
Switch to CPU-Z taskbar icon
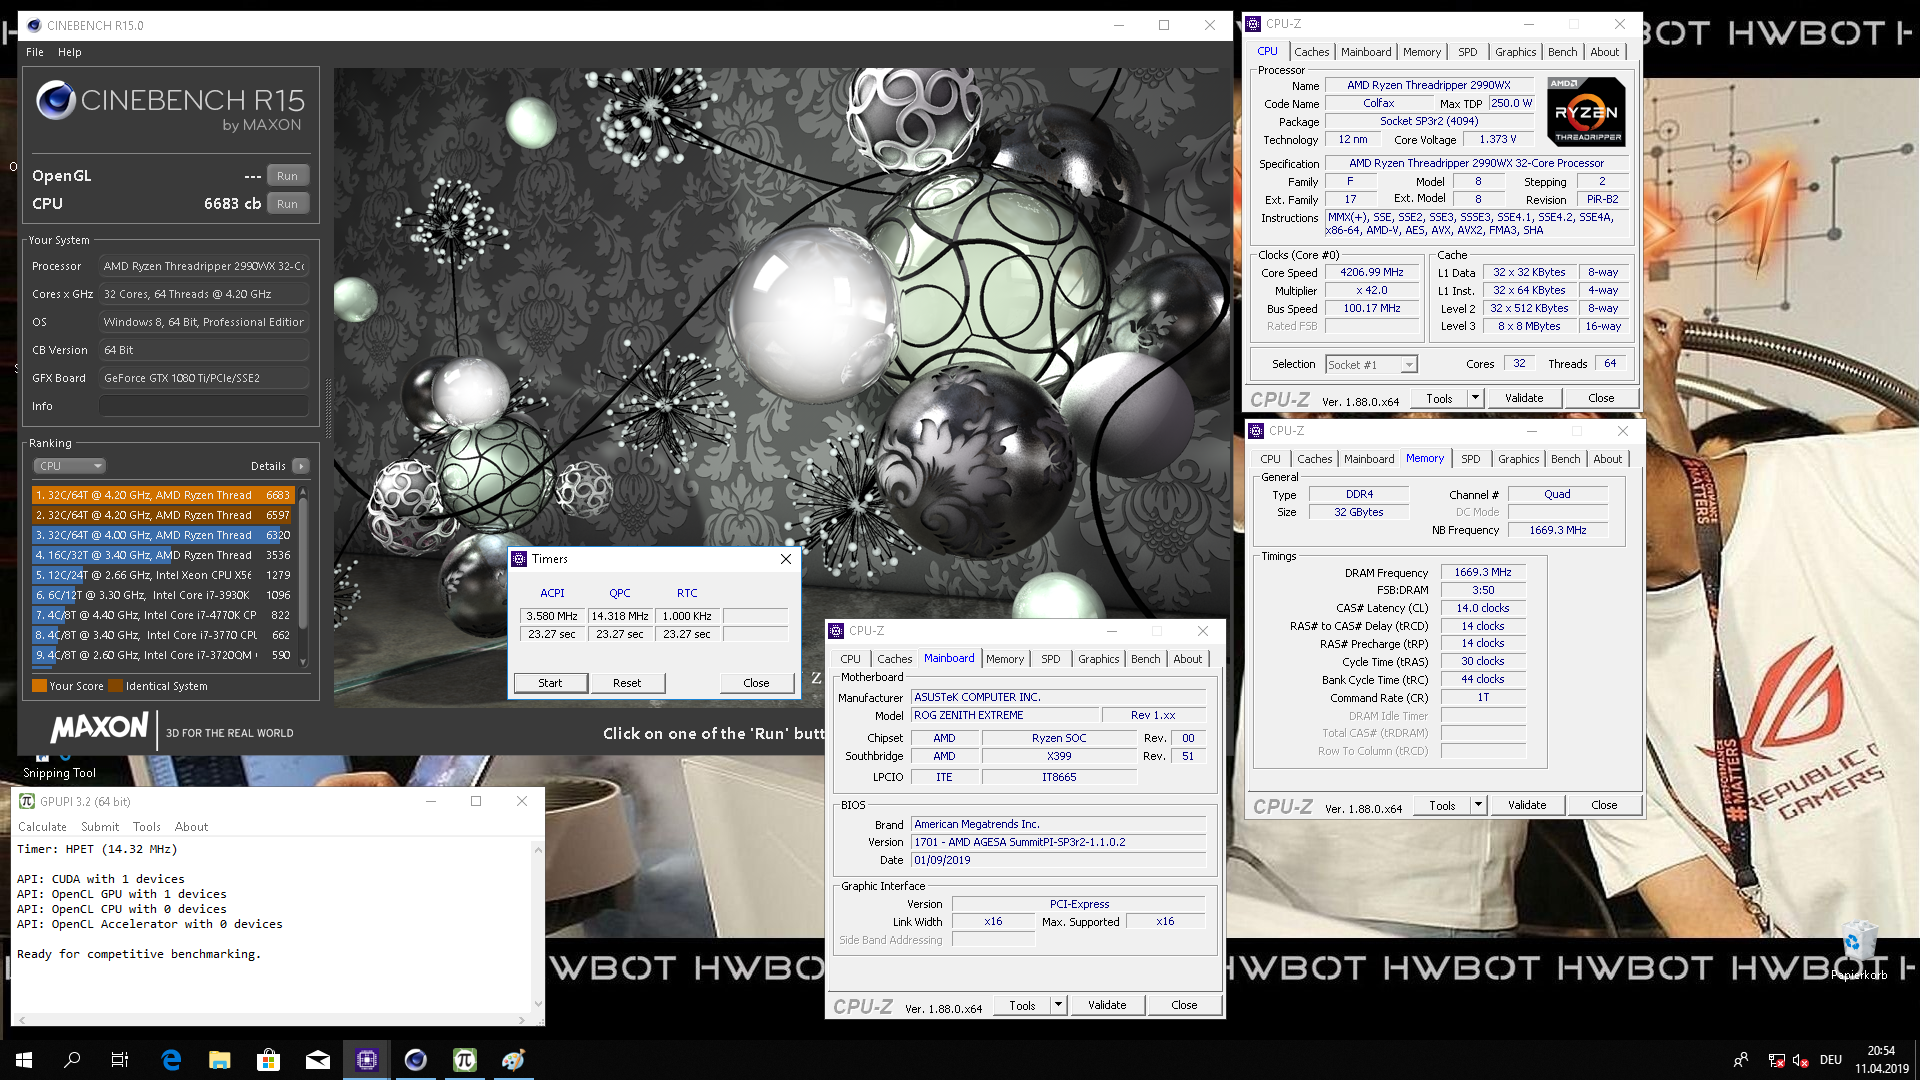coord(367,1060)
